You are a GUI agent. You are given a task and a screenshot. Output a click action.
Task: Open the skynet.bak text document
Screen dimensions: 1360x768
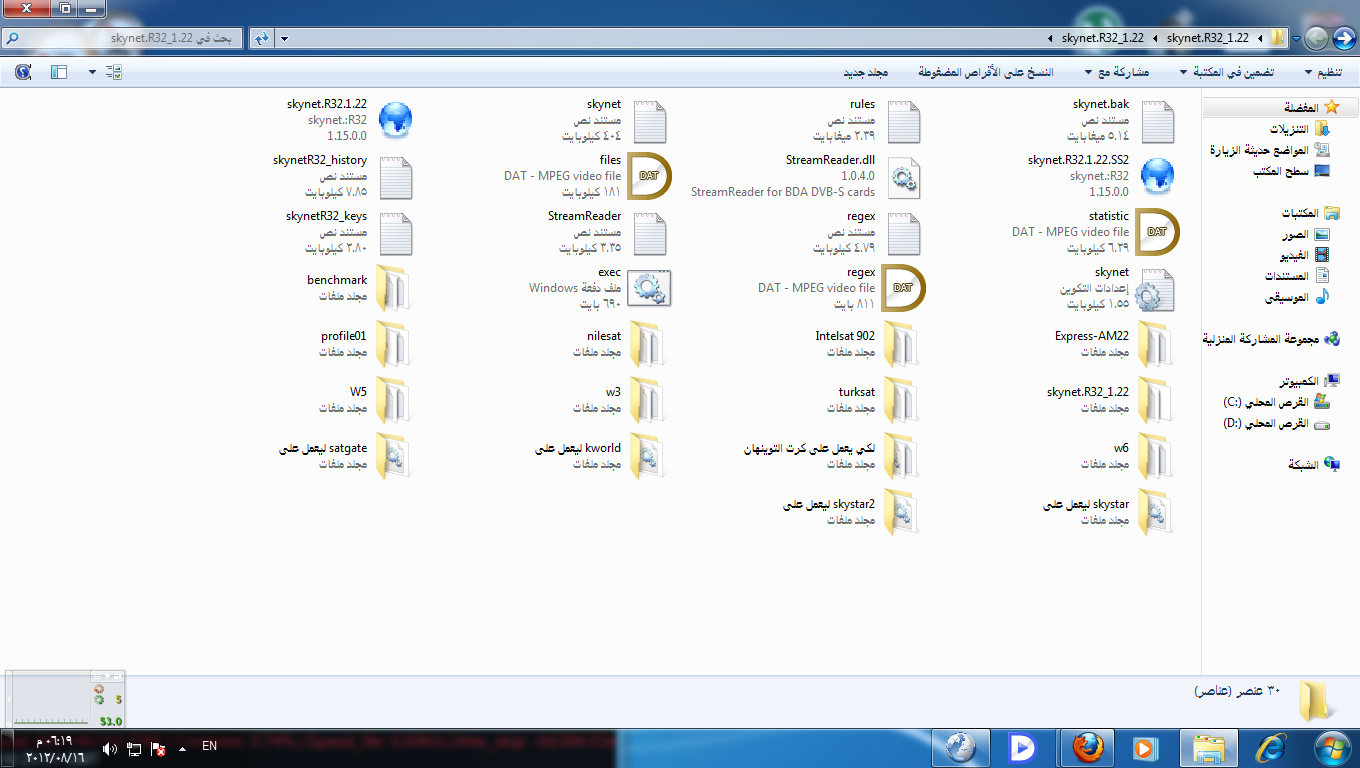1120,120
